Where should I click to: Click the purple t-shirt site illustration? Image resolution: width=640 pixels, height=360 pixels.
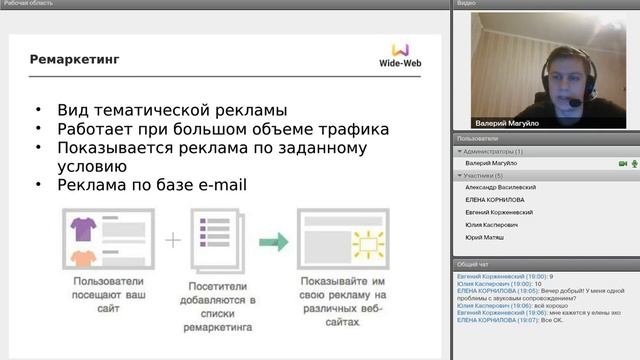(x=108, y=239)
